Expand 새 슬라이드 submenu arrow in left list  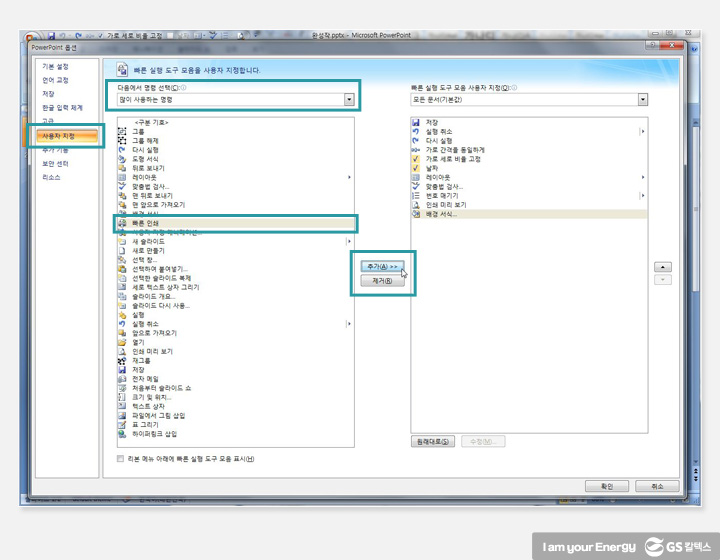(x=349, y=241)
